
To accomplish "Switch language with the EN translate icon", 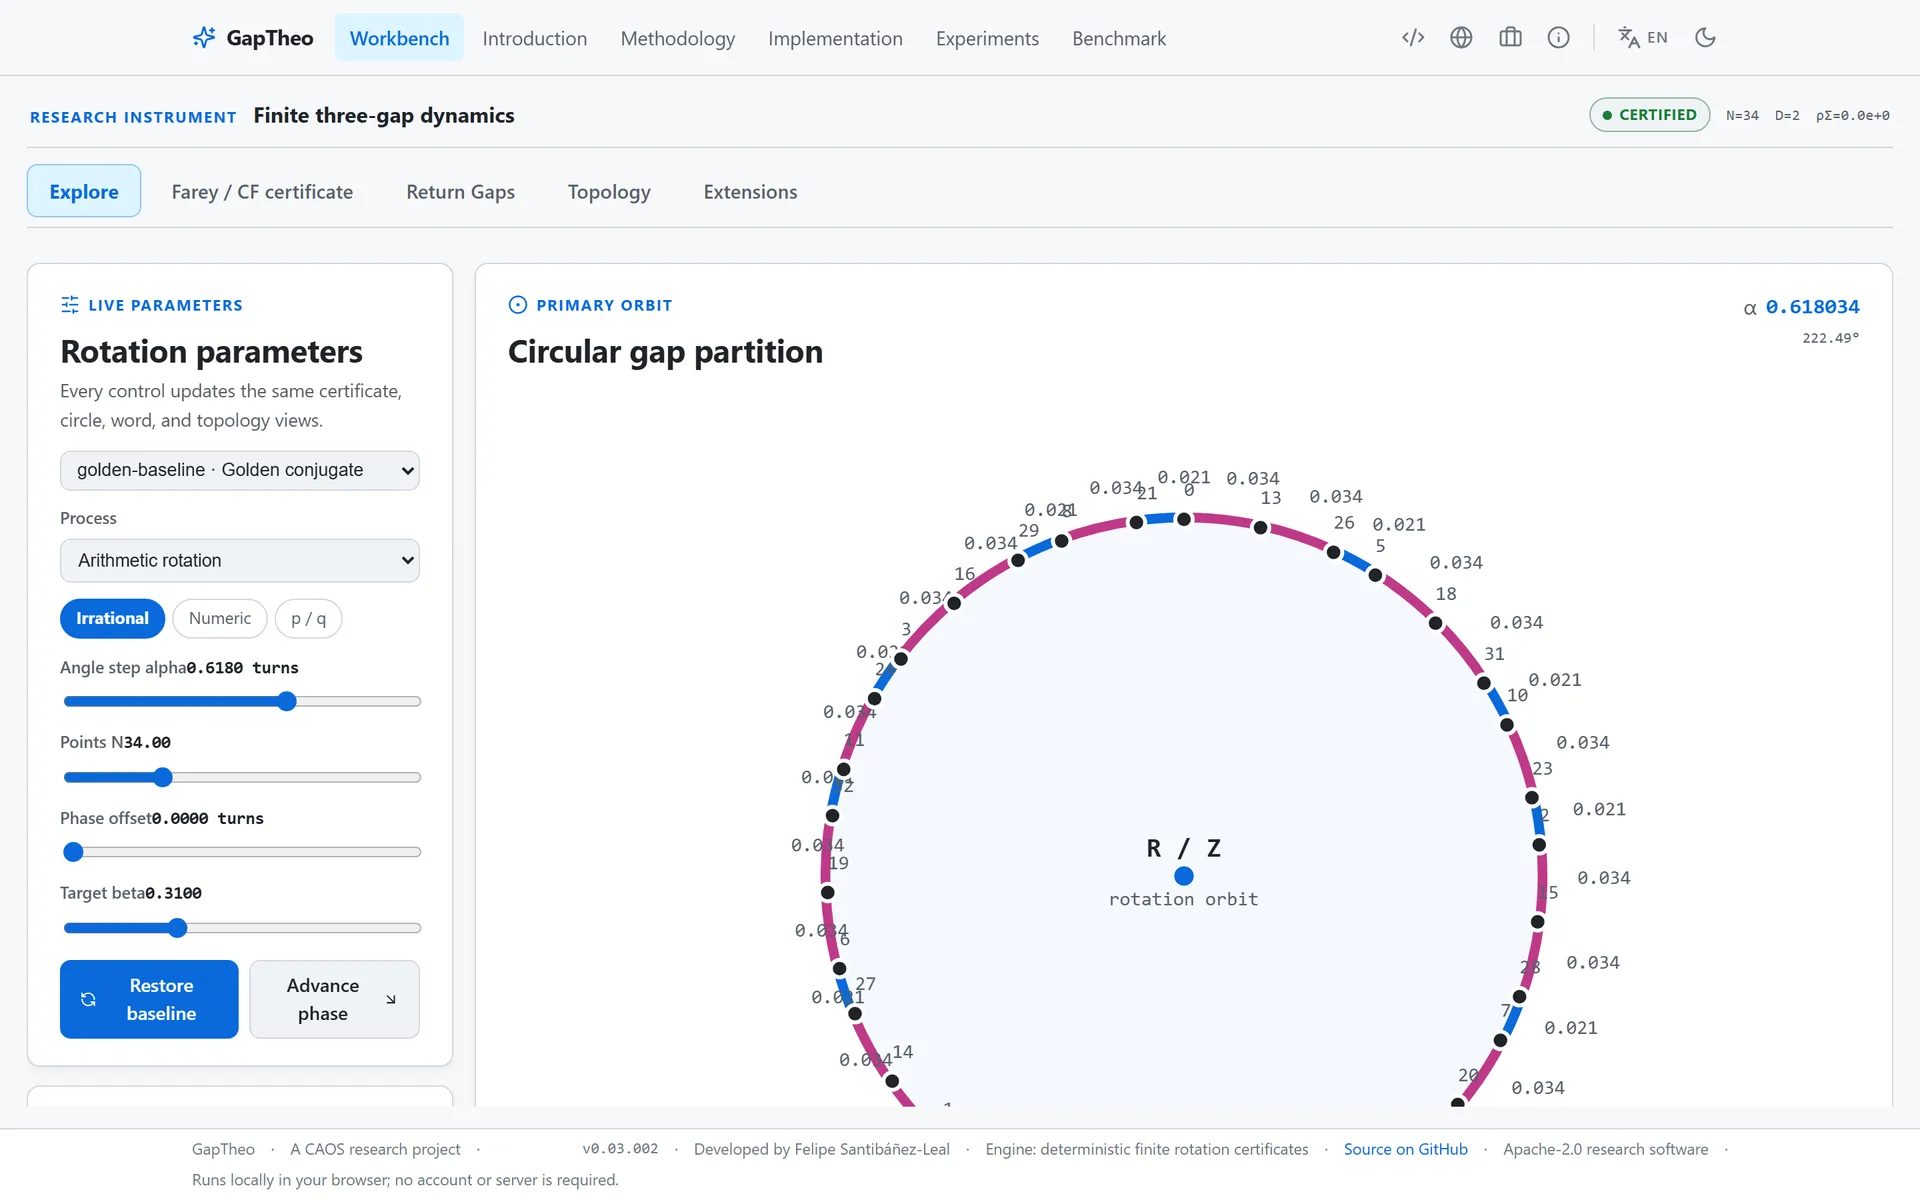I will pos(1643,38).
